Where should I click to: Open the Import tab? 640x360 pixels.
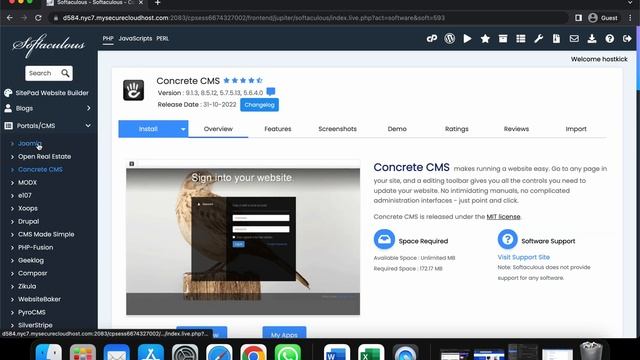click(x=576, y=129)
